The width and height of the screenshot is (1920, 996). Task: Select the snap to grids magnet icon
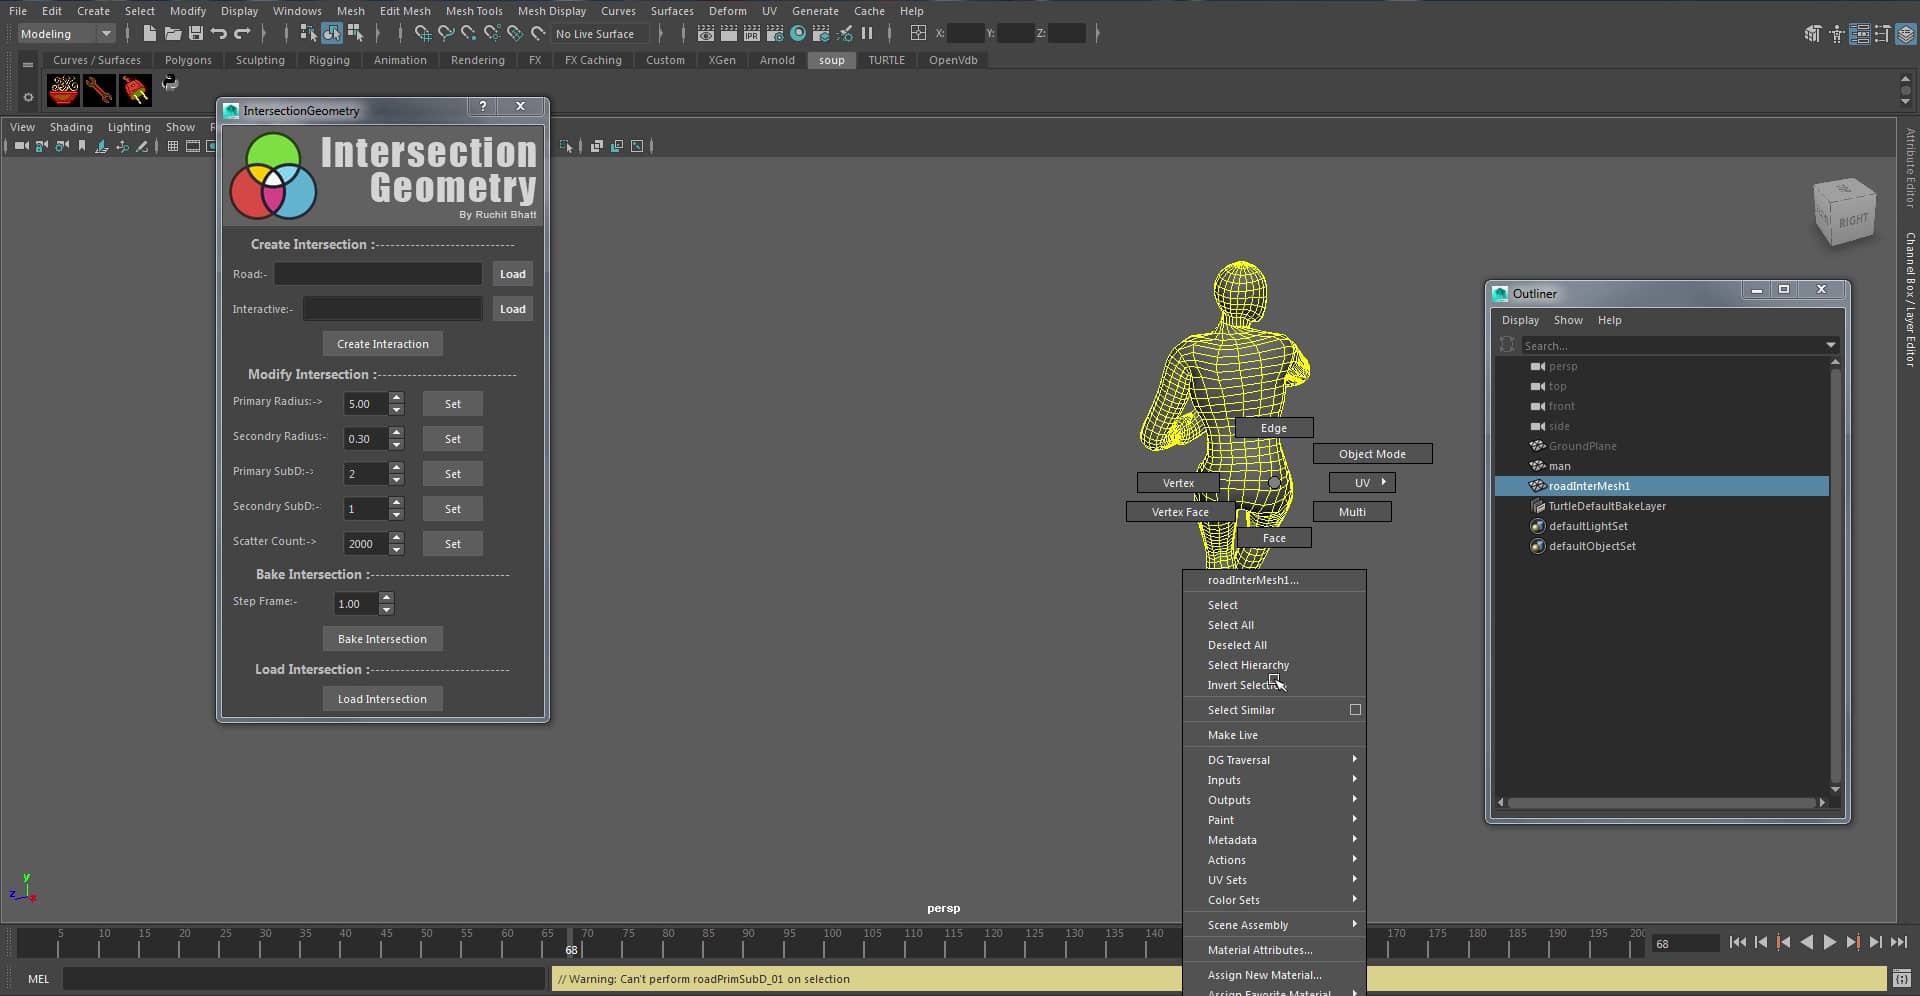tap(423, 33)
